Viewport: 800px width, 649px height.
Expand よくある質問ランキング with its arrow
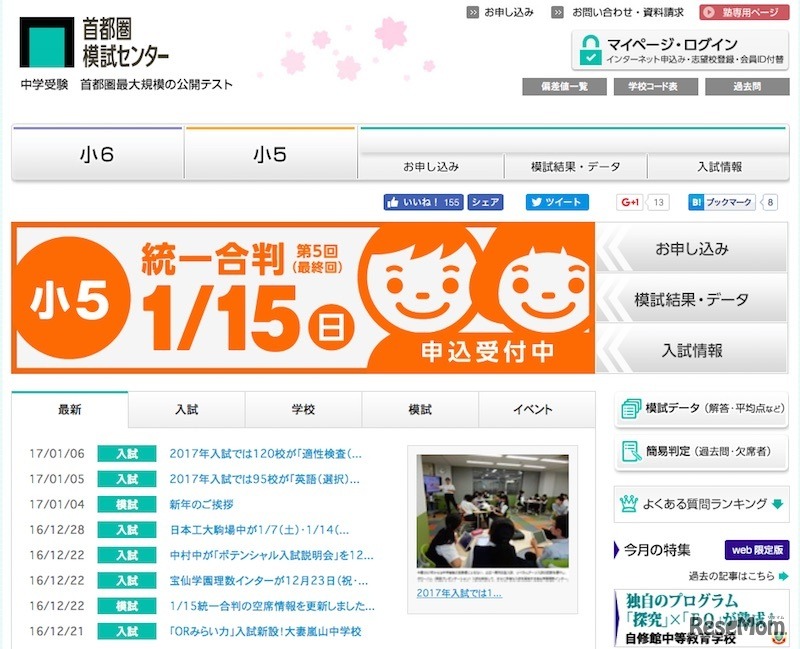pyautogui.click(x=776, y=502)
